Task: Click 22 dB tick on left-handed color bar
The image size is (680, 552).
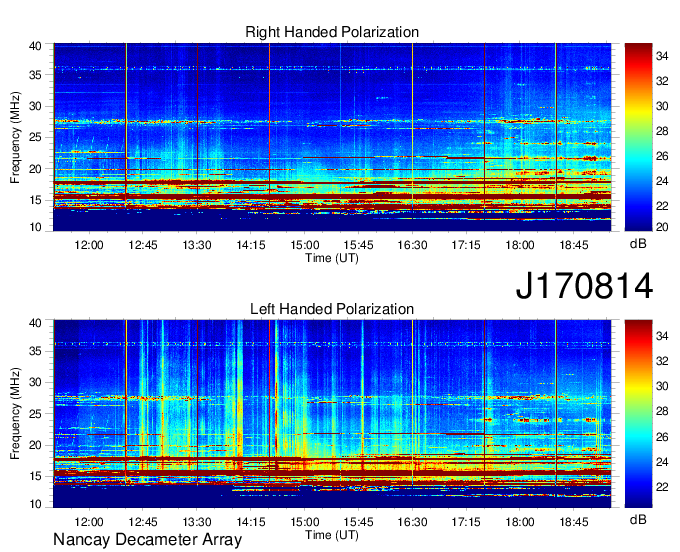Action: [662, 487]
